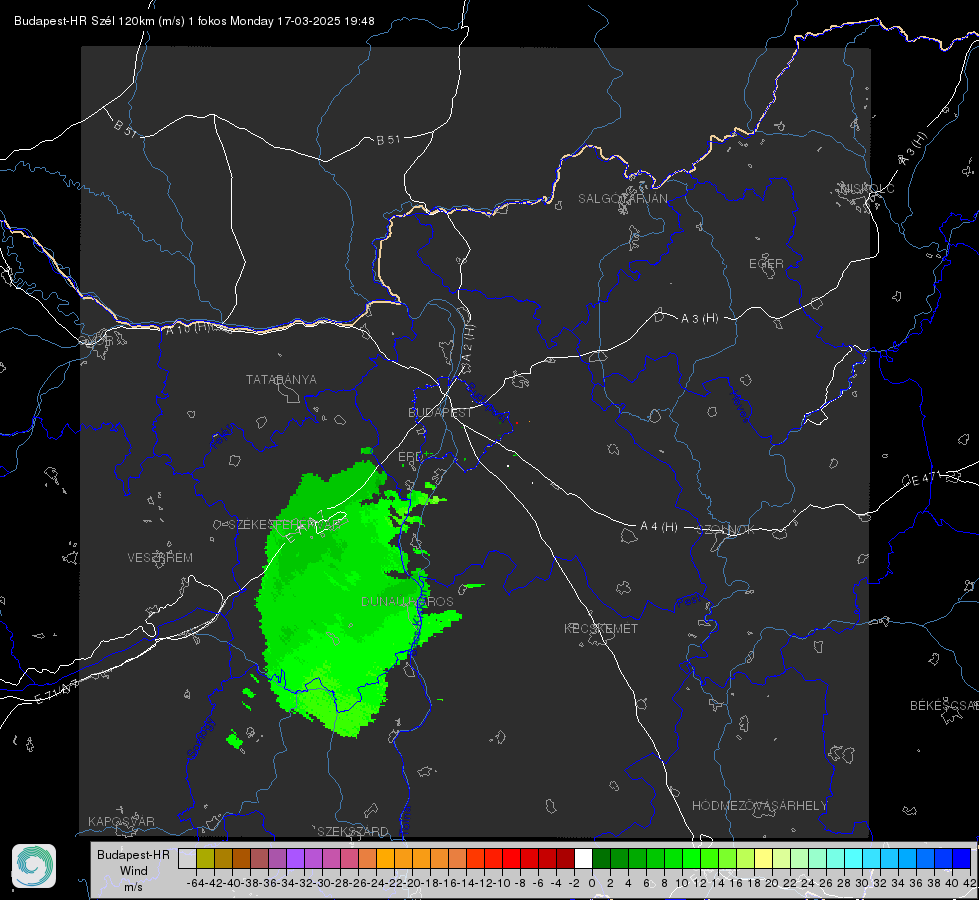Click the 'Wind' label in the legend
This screenshot has height=900, width=979.
134,871
